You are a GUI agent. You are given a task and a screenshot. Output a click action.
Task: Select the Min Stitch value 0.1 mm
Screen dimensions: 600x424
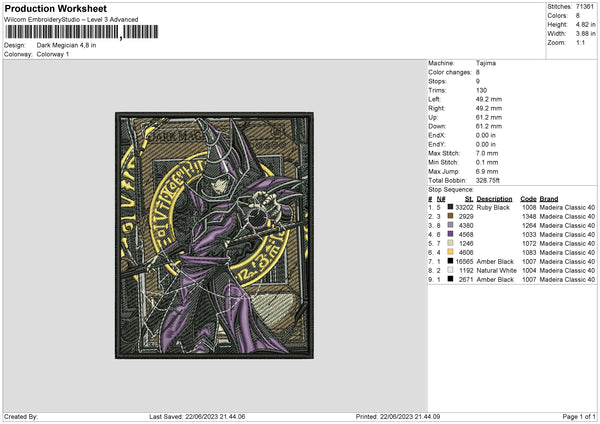(x=487, y=162)
